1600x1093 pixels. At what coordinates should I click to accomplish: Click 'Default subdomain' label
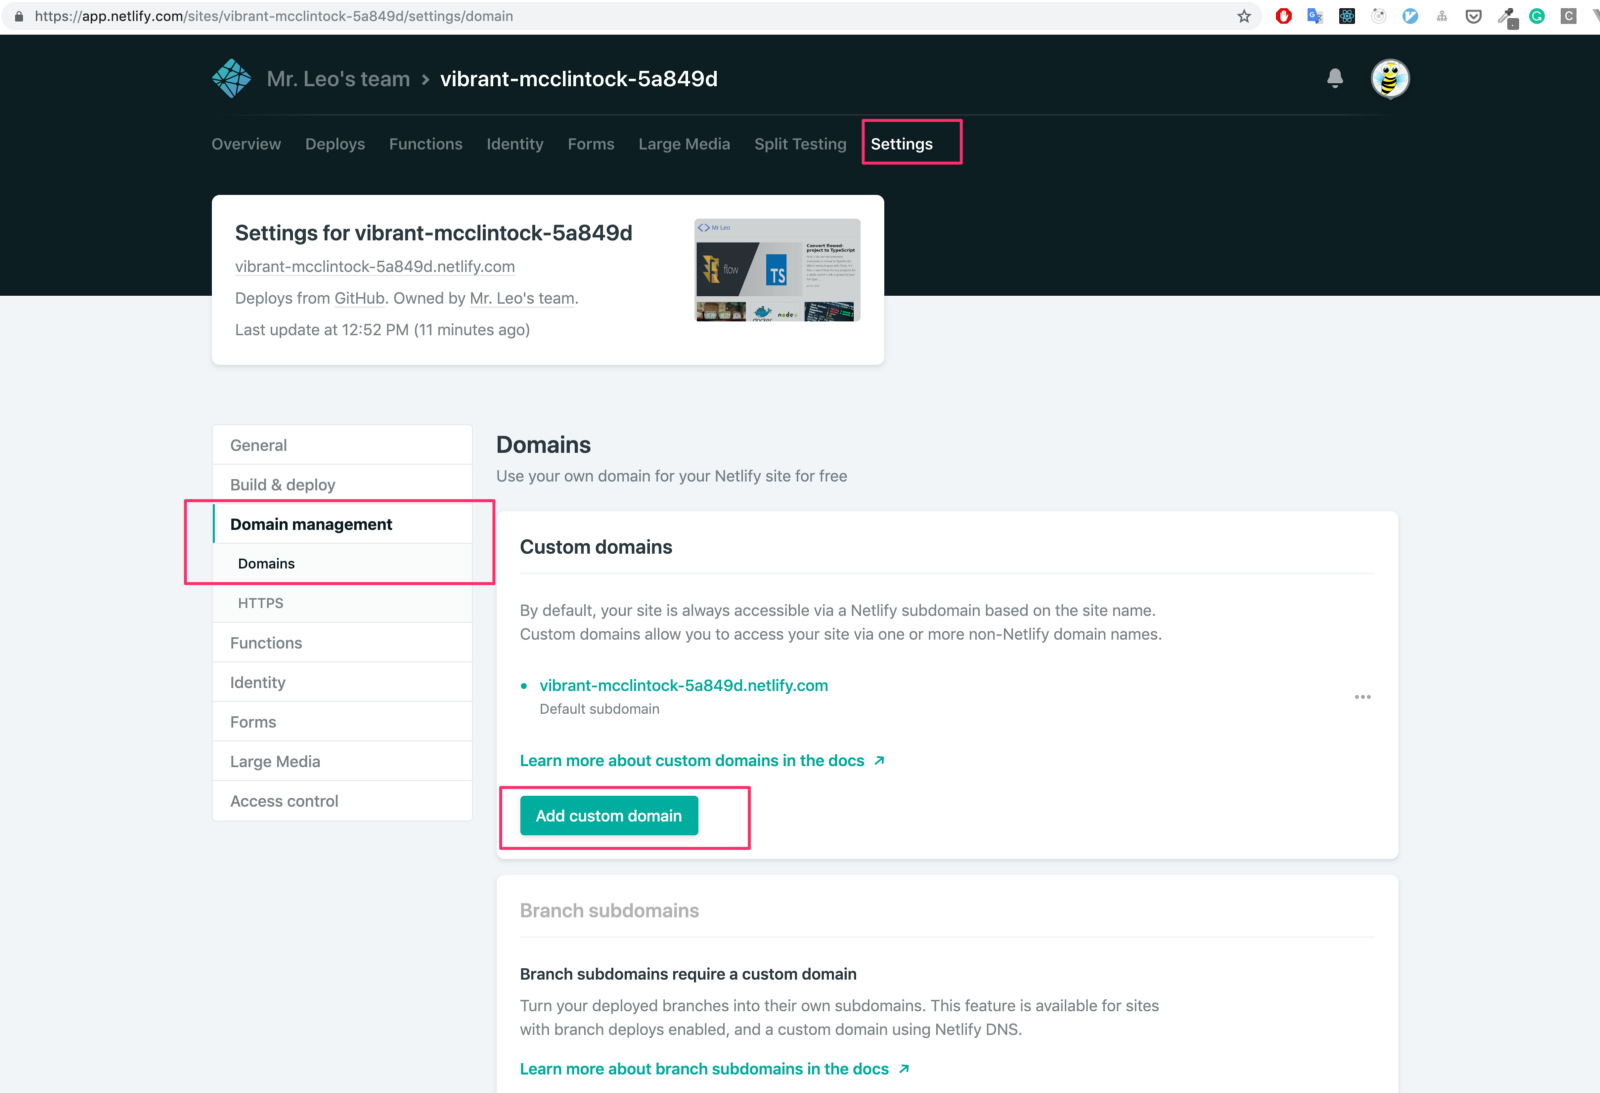(x=600, y=709)
